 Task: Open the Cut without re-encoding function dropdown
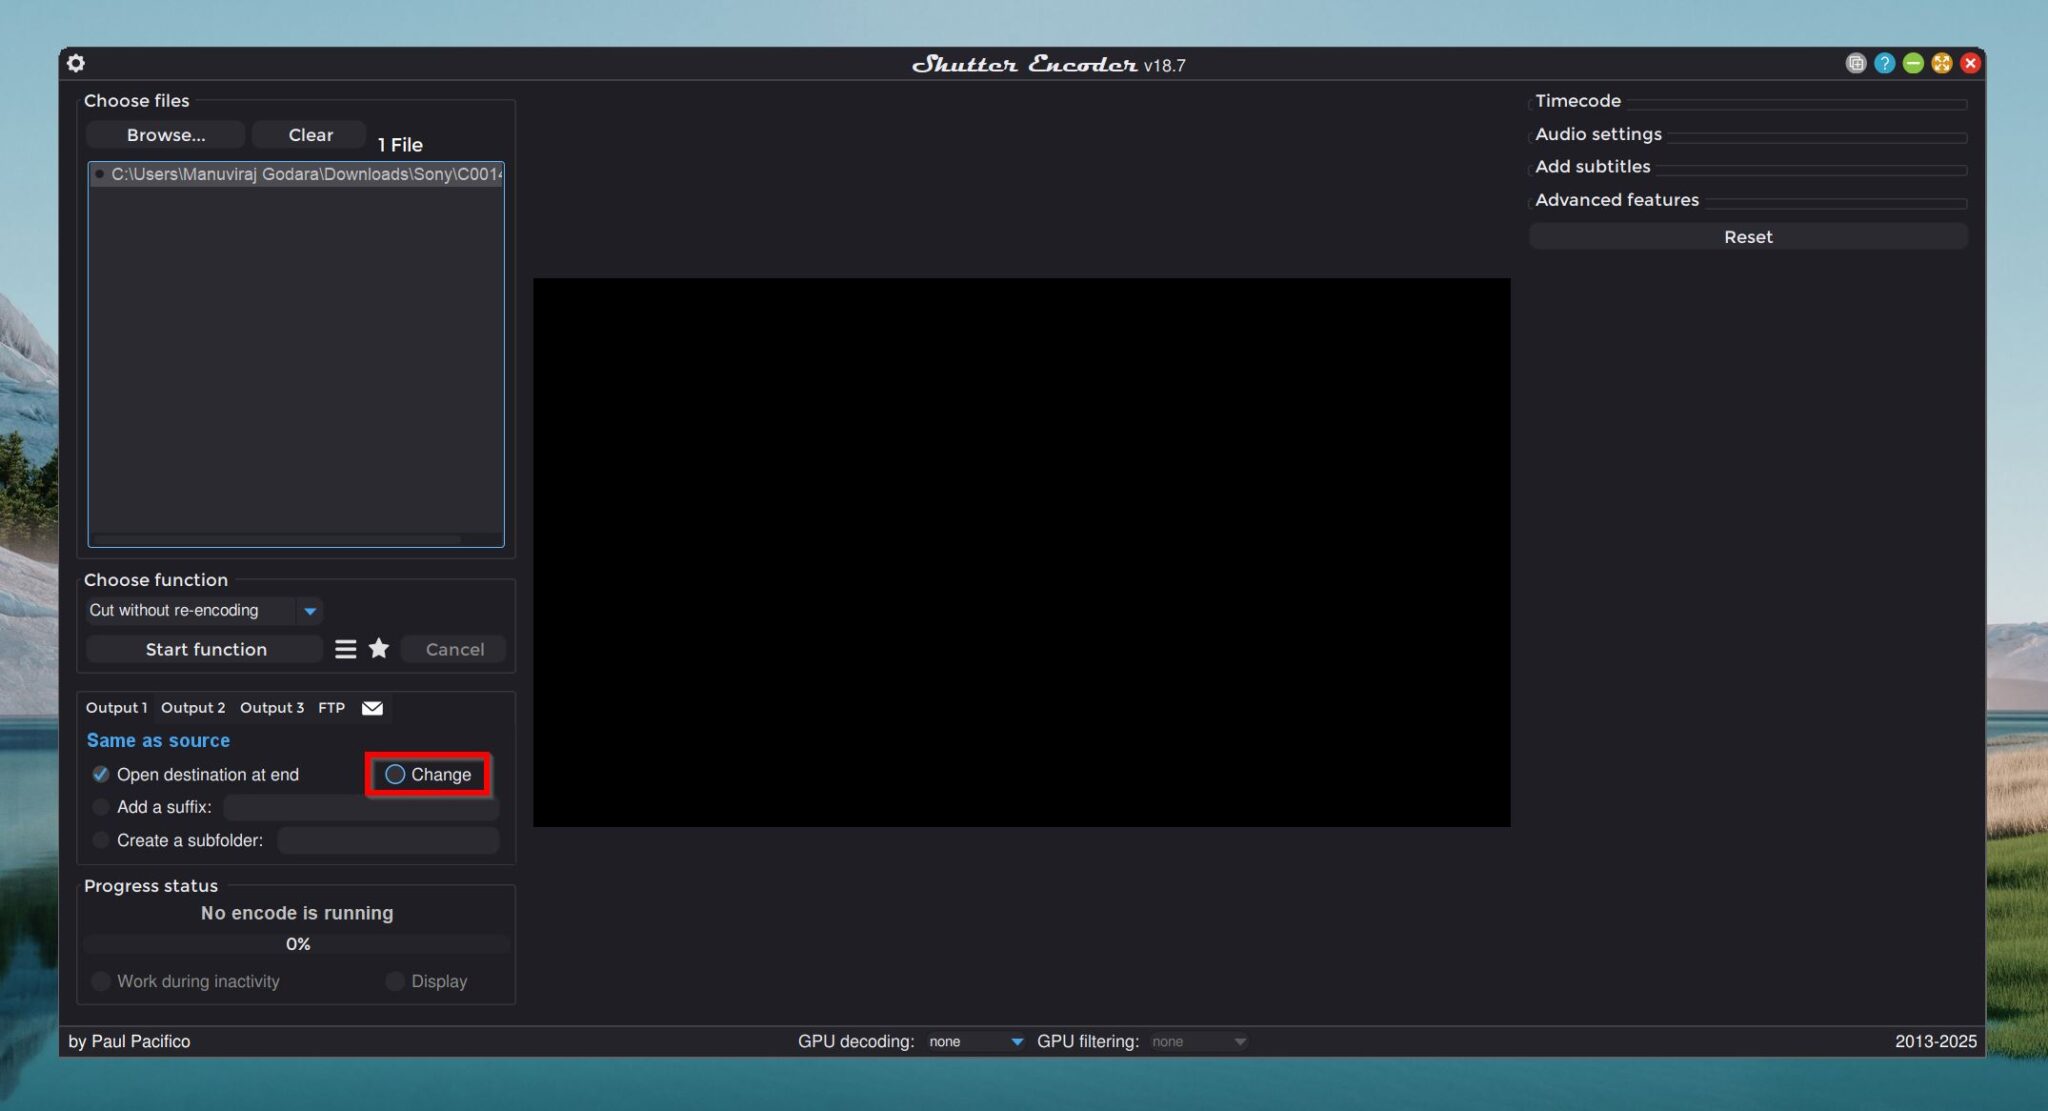pyautogui.click(x=204, y=610)
